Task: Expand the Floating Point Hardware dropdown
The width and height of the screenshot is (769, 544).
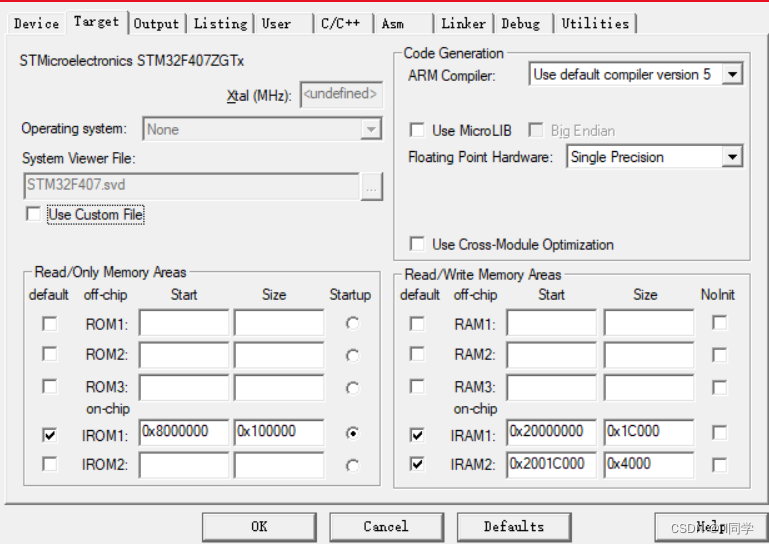Action: (x=733, y=157)
